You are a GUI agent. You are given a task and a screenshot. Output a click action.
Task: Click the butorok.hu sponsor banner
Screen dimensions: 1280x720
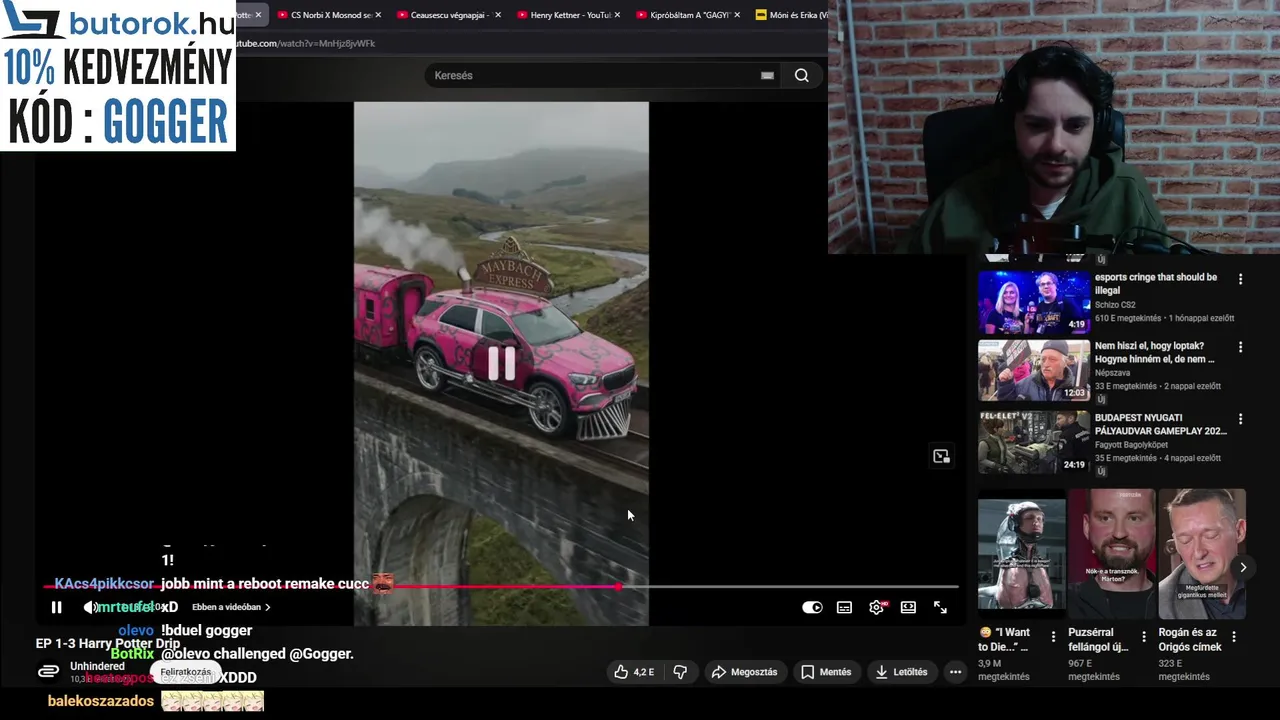click(x=118, y=76)
